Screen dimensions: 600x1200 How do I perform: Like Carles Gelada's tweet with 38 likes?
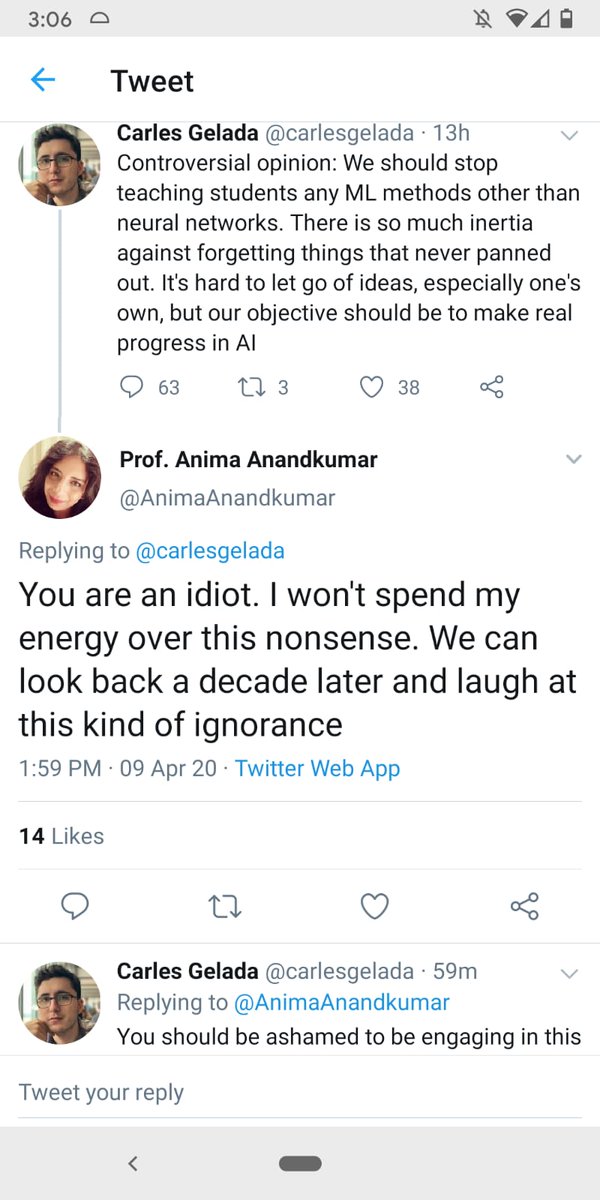point(372,387)
